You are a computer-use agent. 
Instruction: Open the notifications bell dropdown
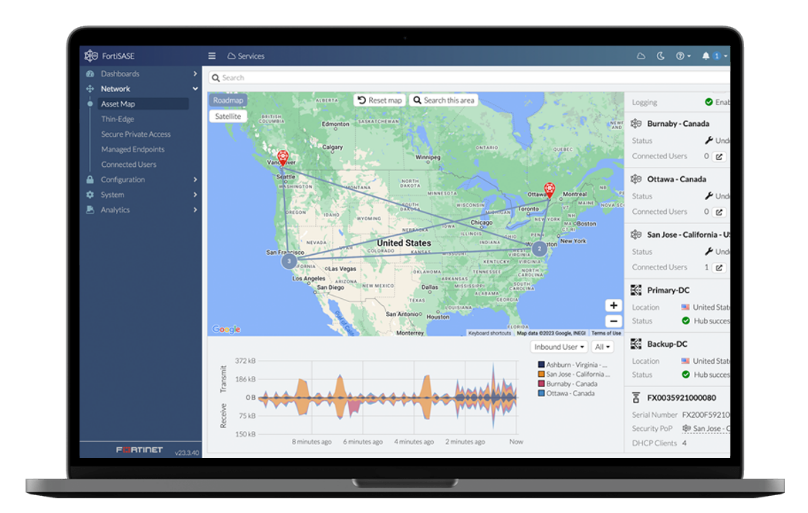714,56
